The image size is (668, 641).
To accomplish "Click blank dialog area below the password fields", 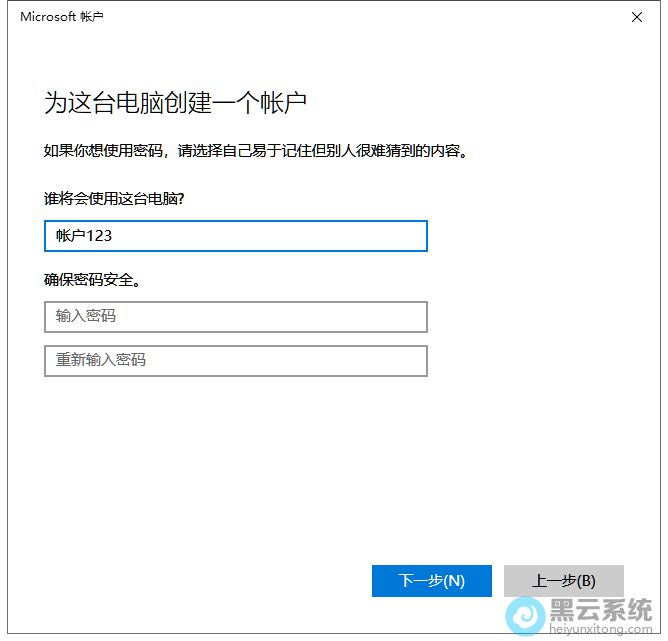I will click(300, 460).
